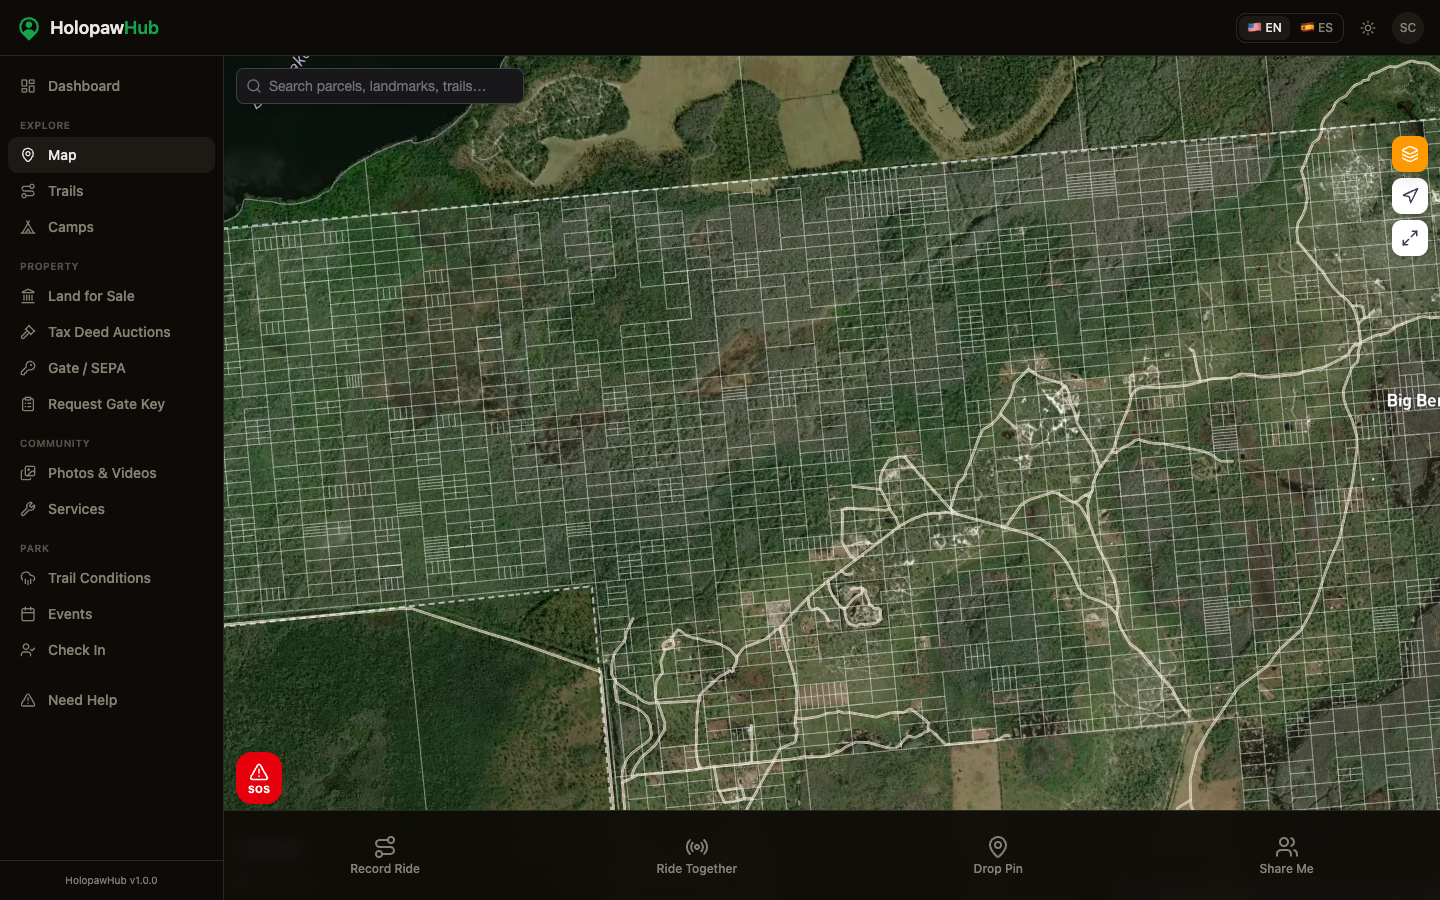Go to Trails in the sidebar
1440x900 pixels.
point(66,191)
